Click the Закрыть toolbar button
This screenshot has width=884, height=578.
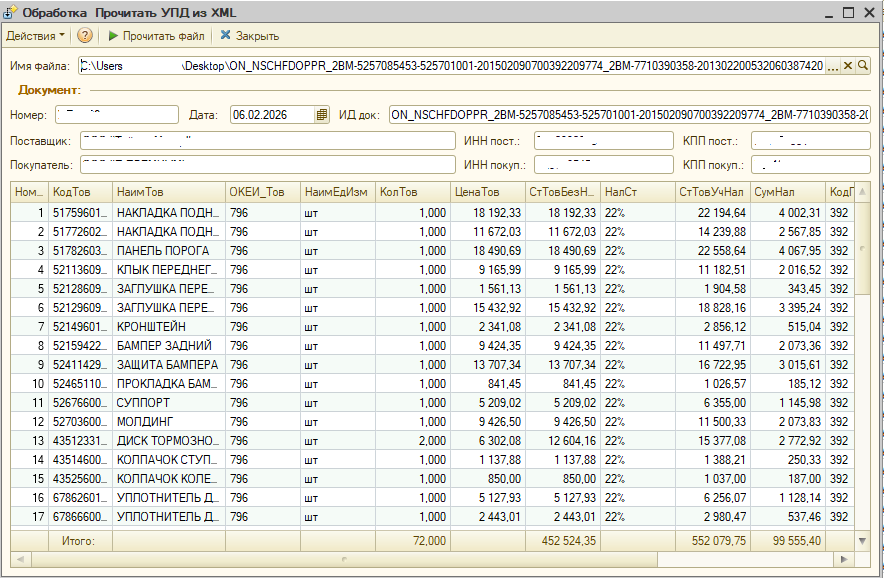(249, 36)
